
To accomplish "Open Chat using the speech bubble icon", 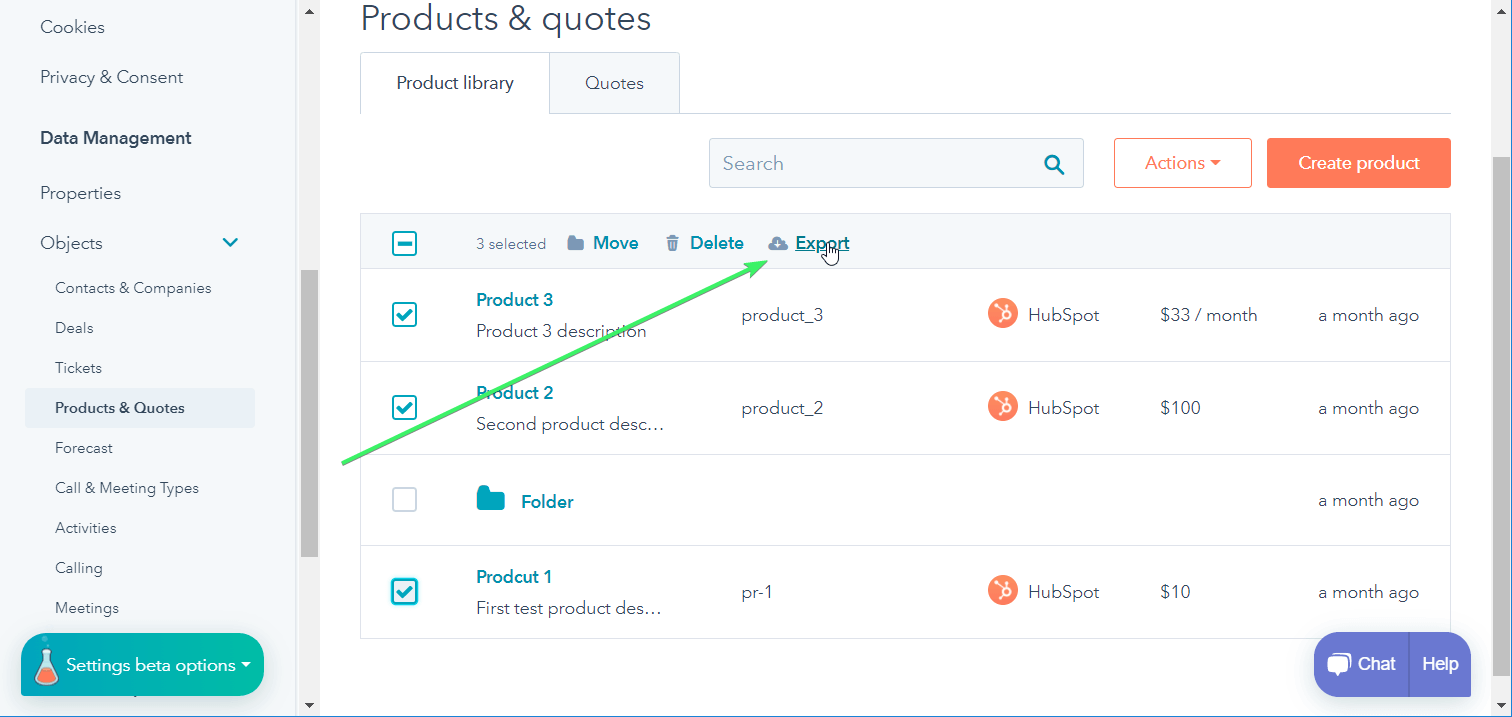I will point(1339,663).
